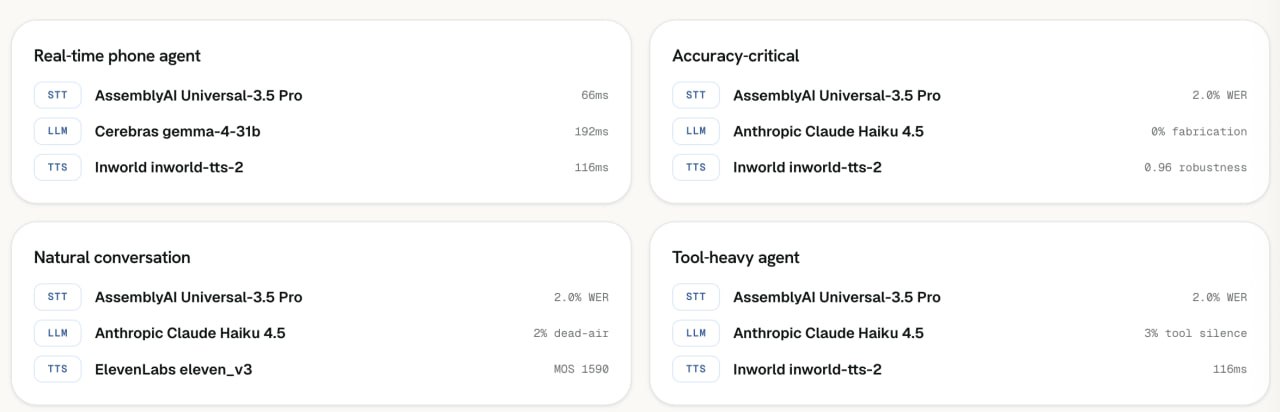1280x412 pixels.
Task: Click the 2.0% WER value in Accuracy-critical card
Action: [x=1219, y=96]
